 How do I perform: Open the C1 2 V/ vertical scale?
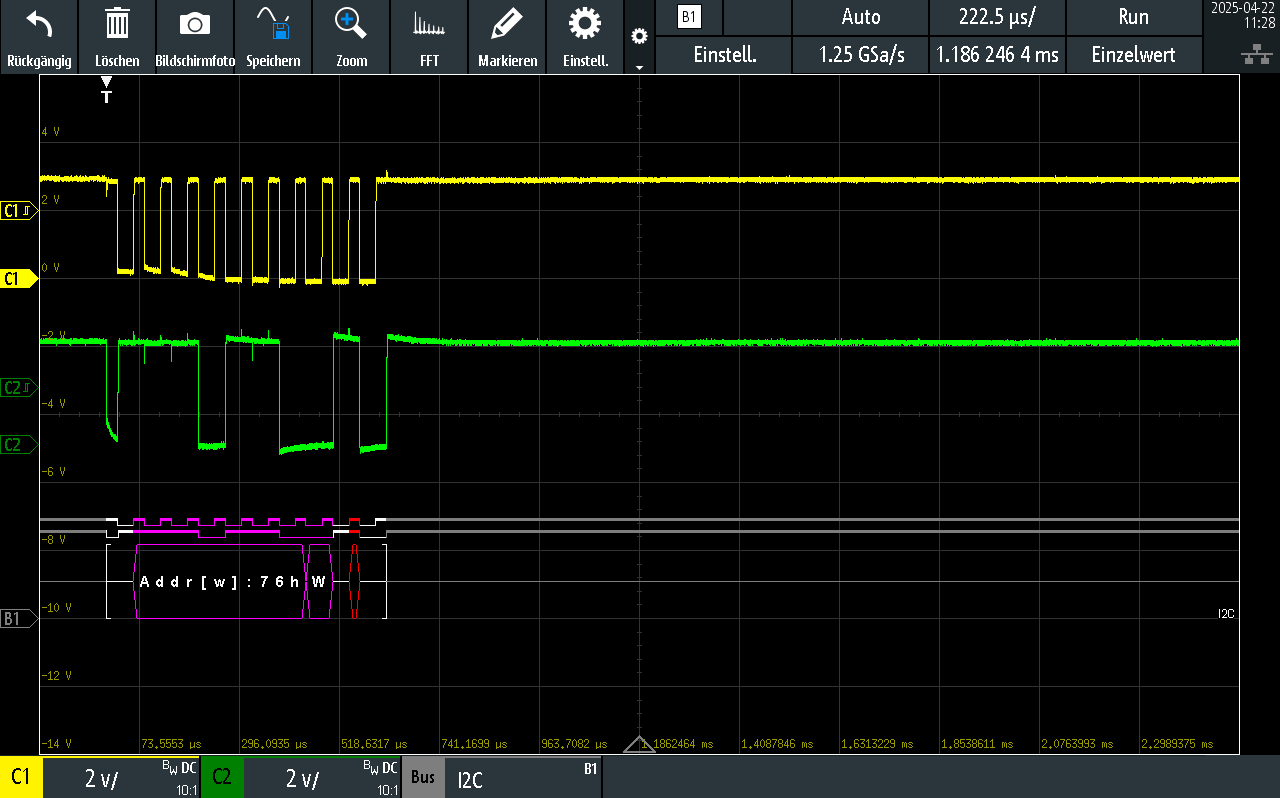click(x=121, y=777)
